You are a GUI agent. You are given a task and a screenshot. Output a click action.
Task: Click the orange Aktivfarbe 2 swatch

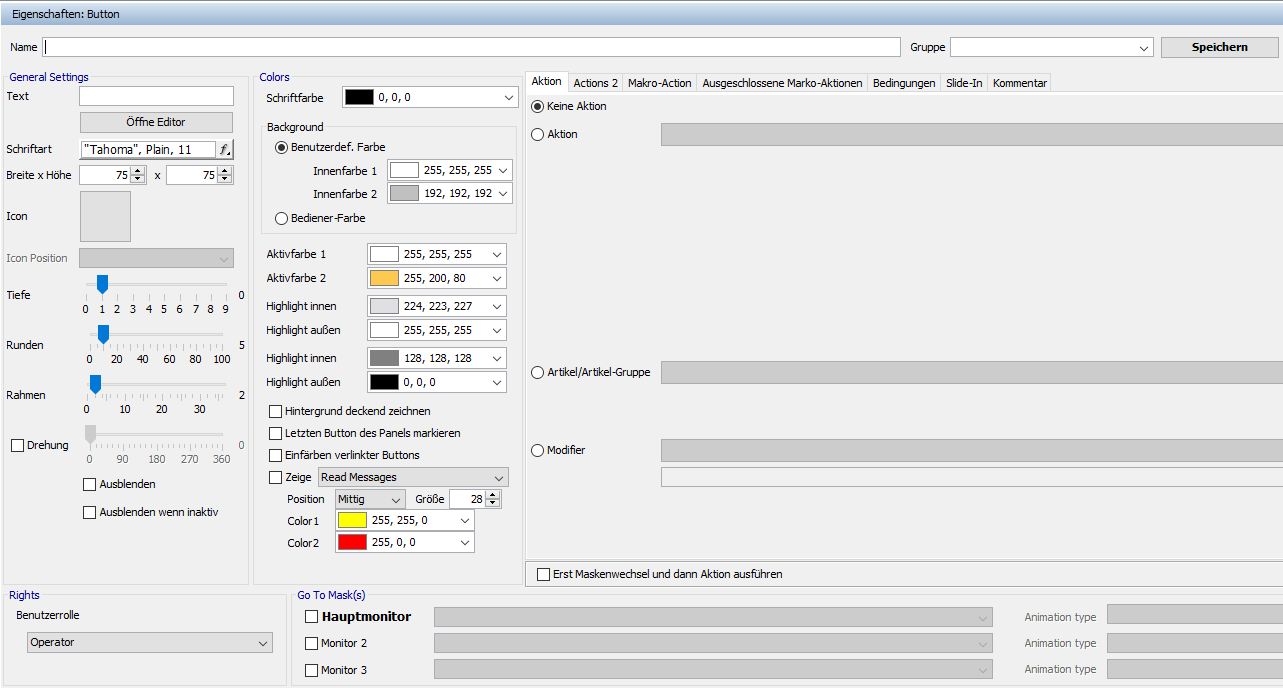tap(384, 278)
